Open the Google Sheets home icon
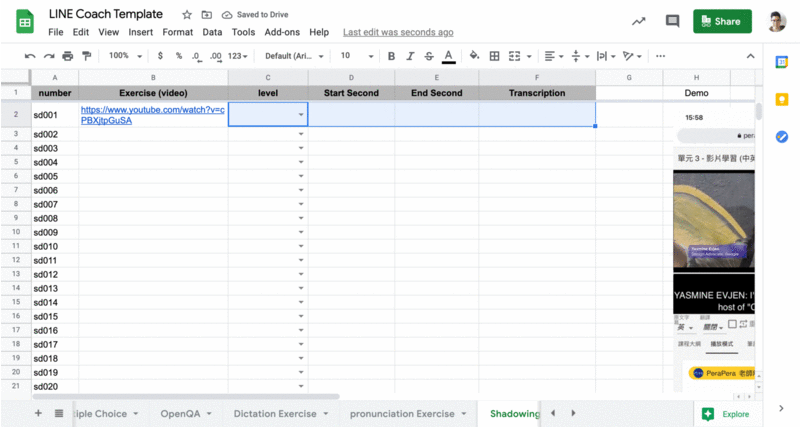 click(24, 21)
